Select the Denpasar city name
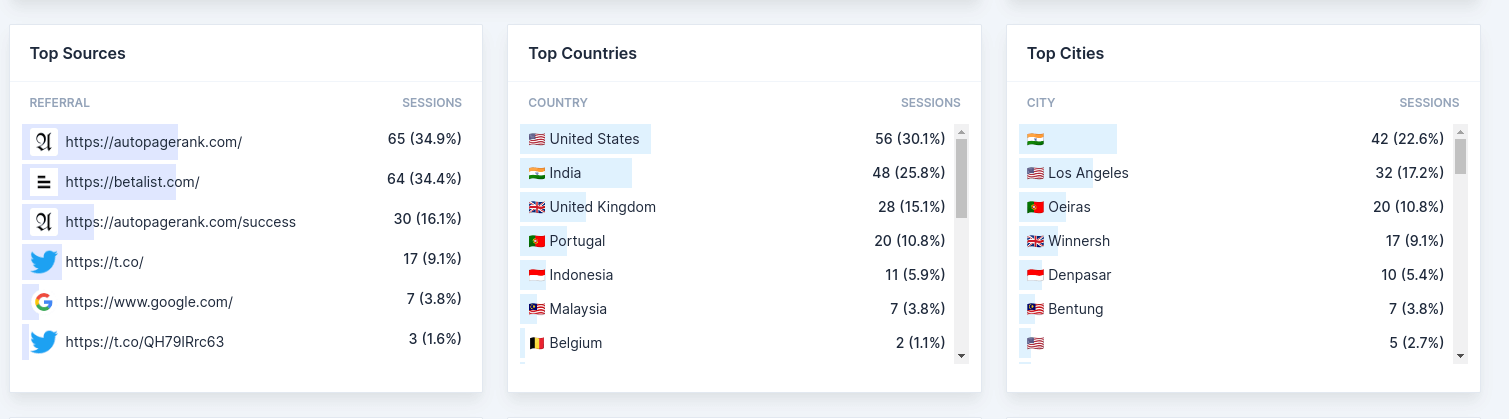 (1080, 275)
